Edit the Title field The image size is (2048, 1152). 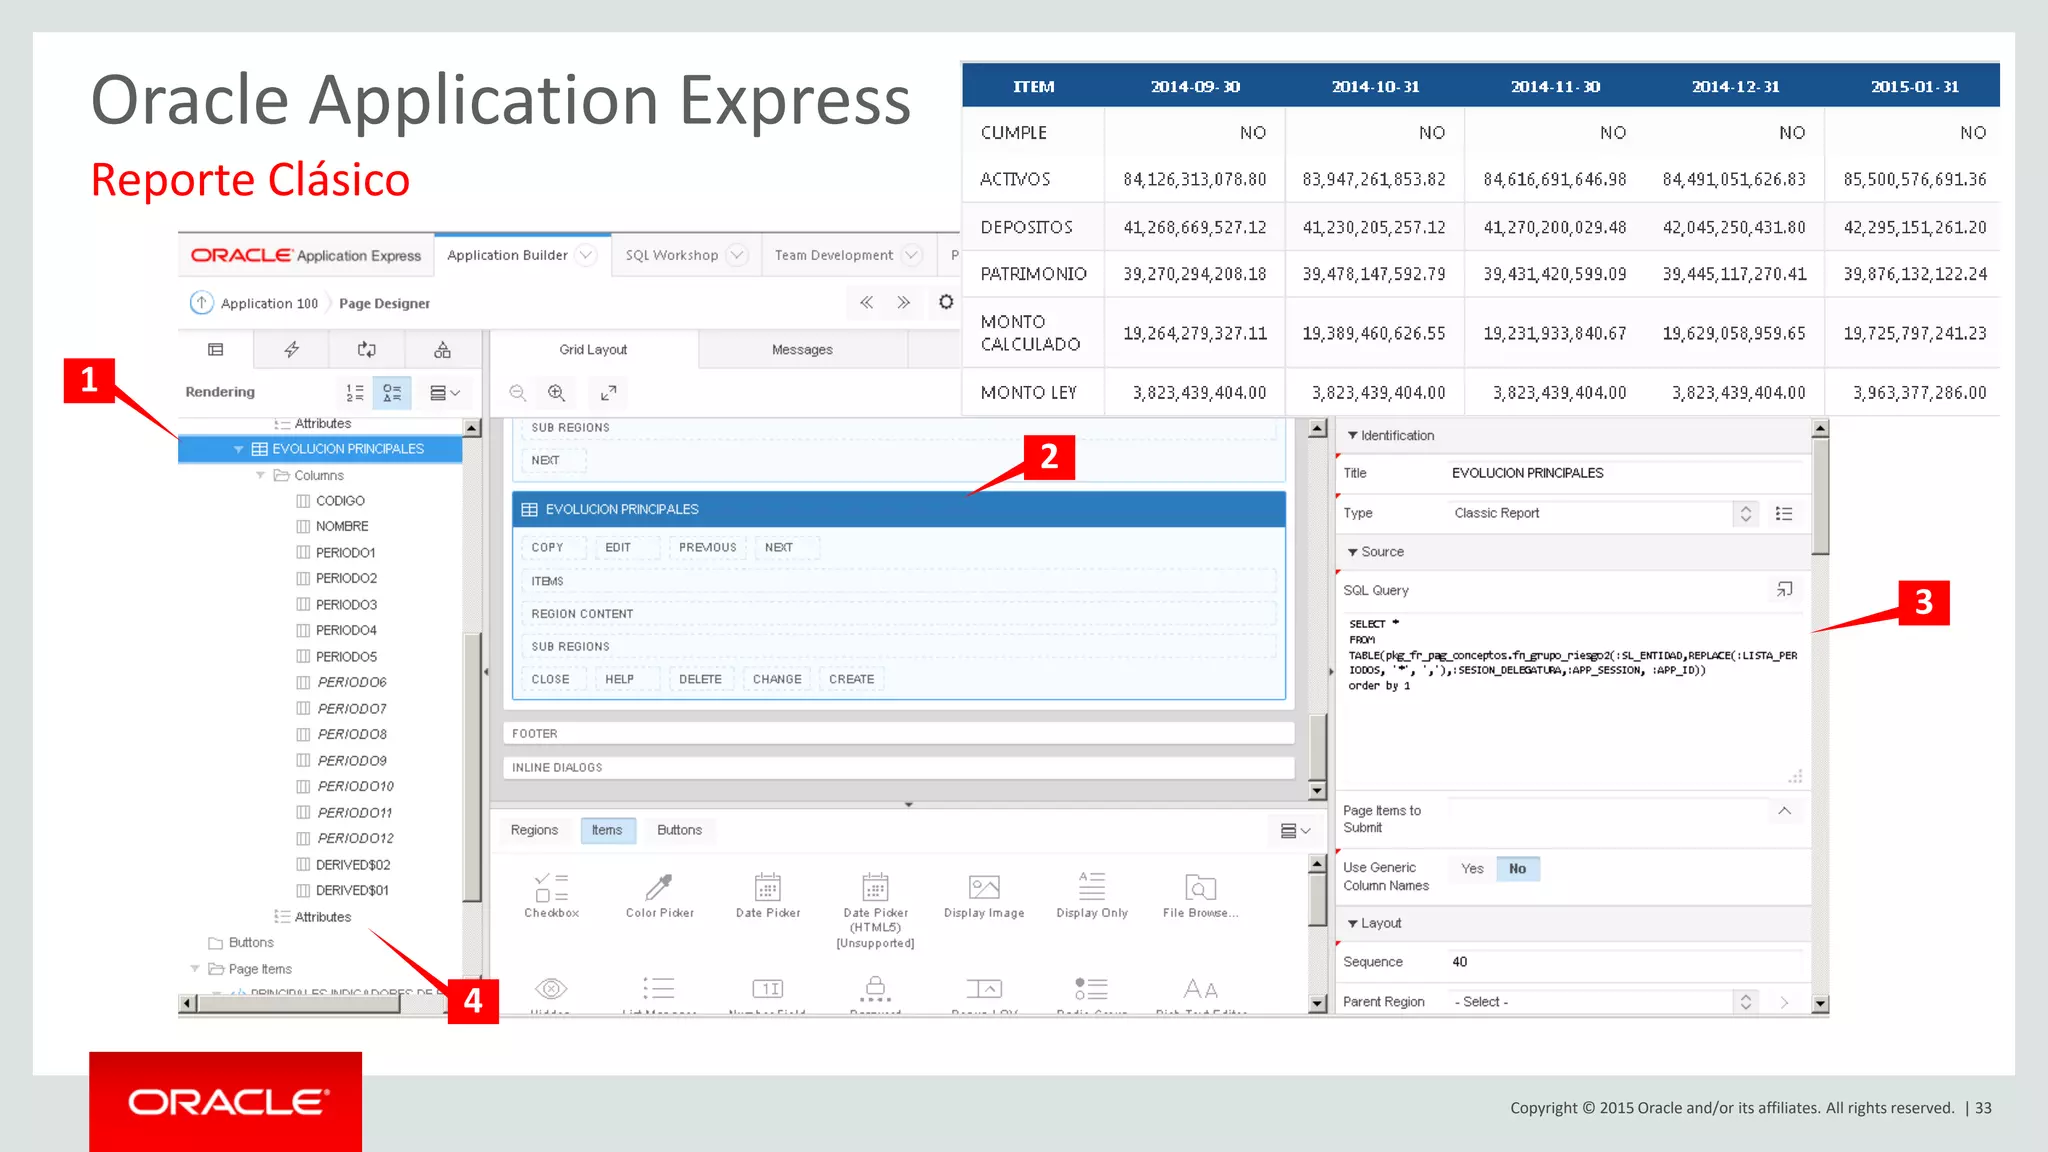(1625, 473)
